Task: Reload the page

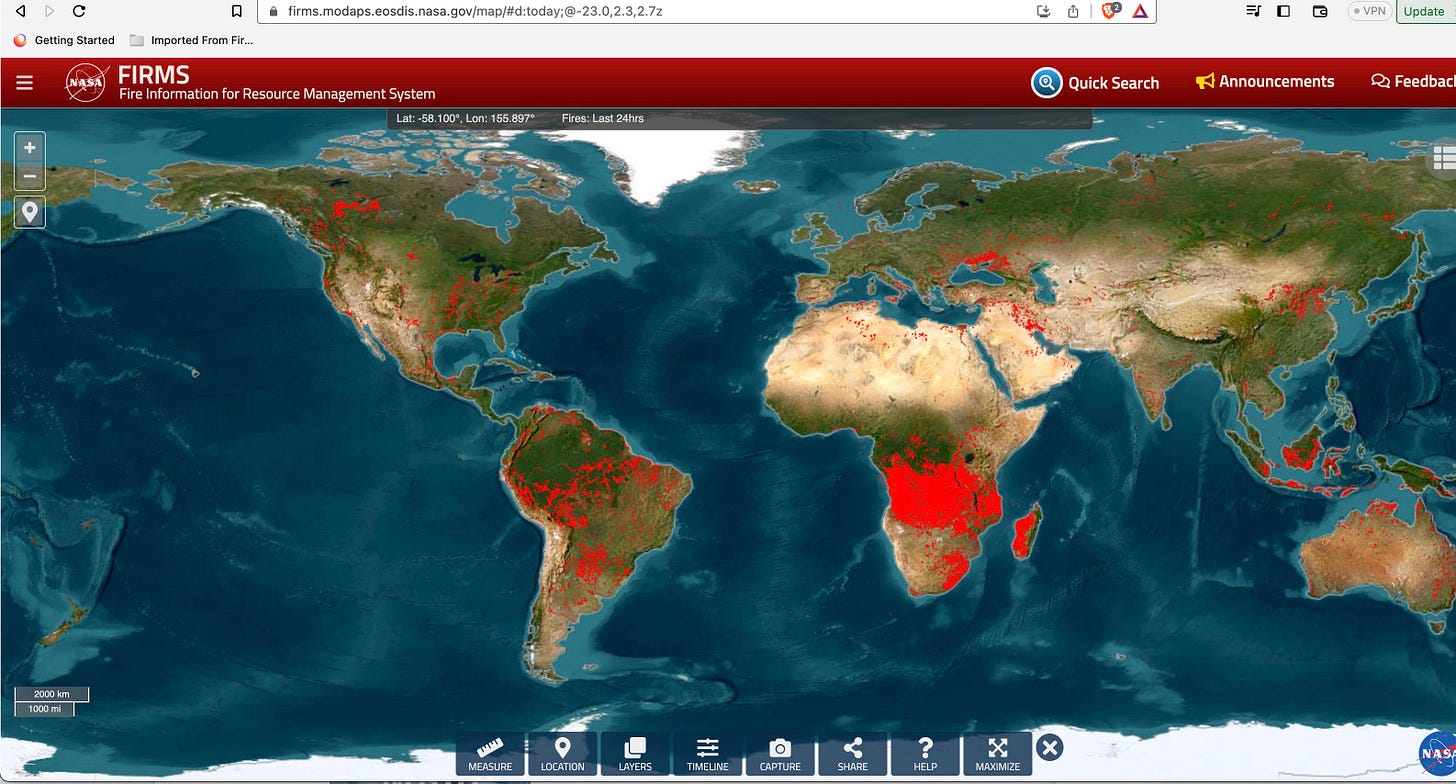Action: [x=79, y=11]
